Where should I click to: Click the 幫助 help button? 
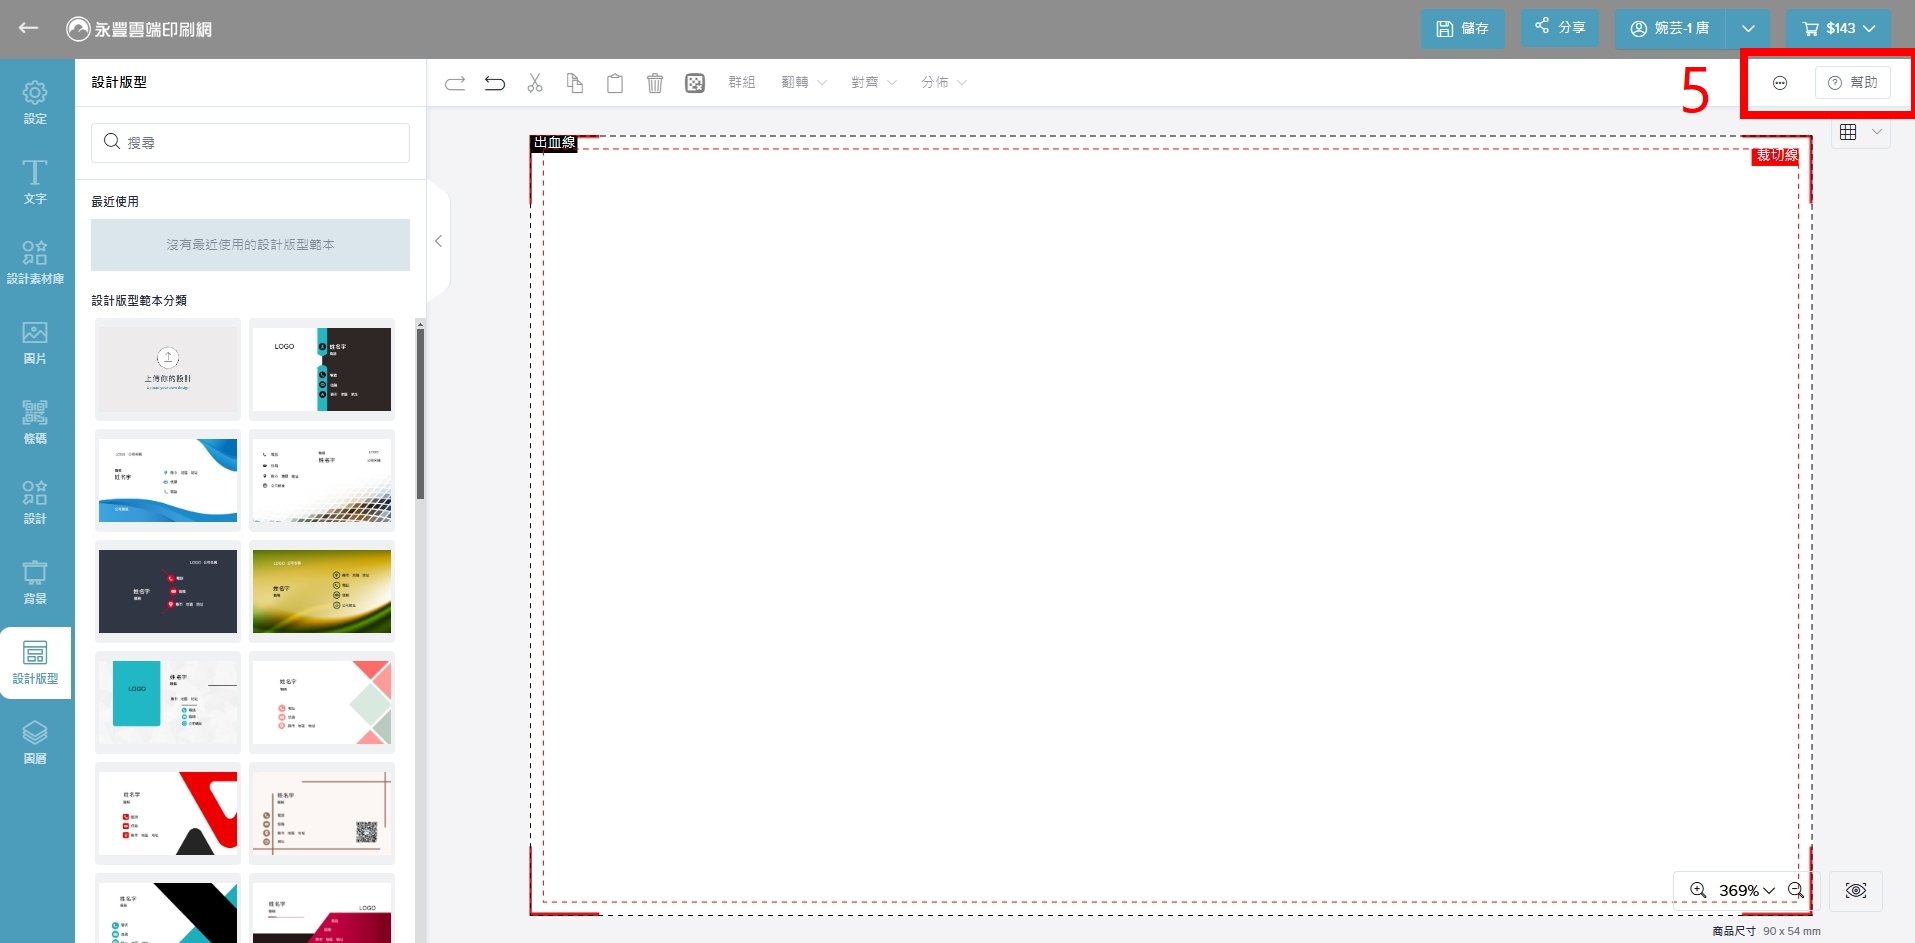[x=1852, y=83]
